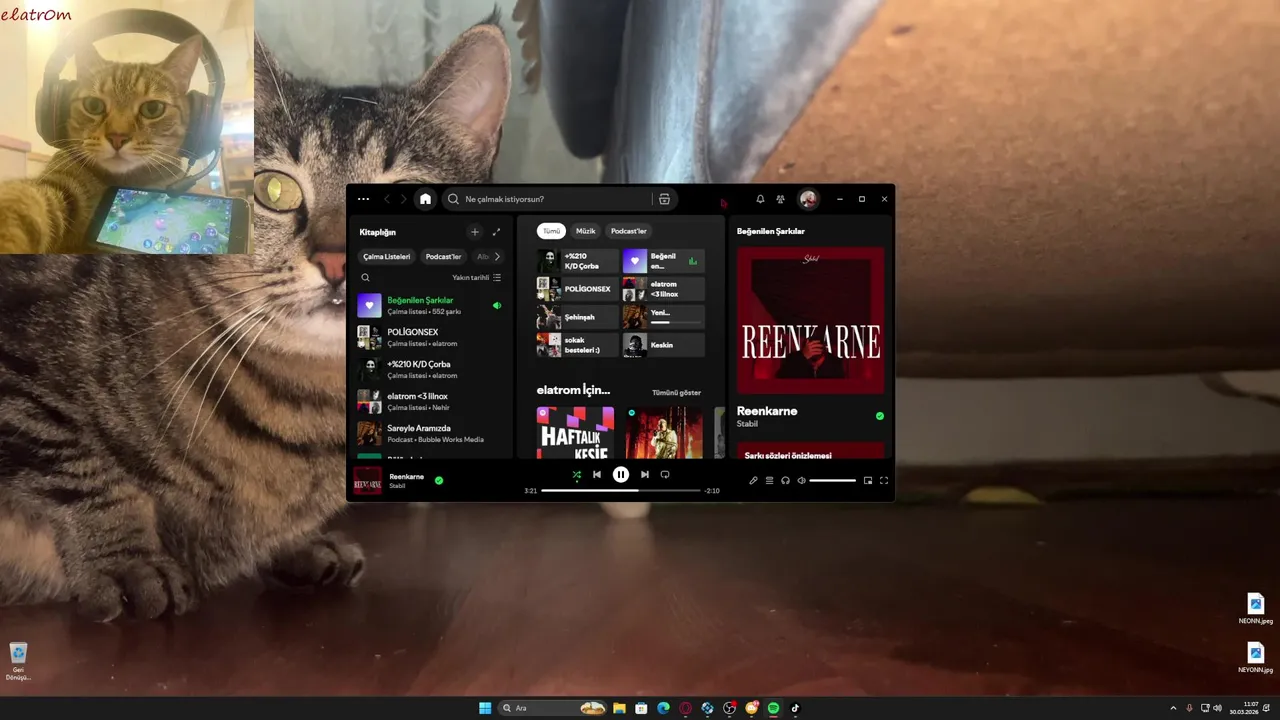Open the sokak besteleri shortcut card
1280x720 pixels.
click(x=578, y=345)
